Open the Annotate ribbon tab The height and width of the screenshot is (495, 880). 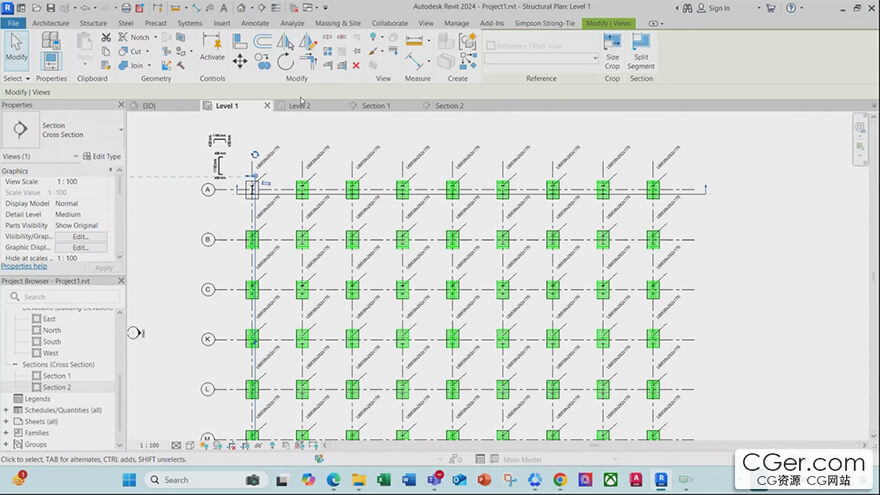255,22
